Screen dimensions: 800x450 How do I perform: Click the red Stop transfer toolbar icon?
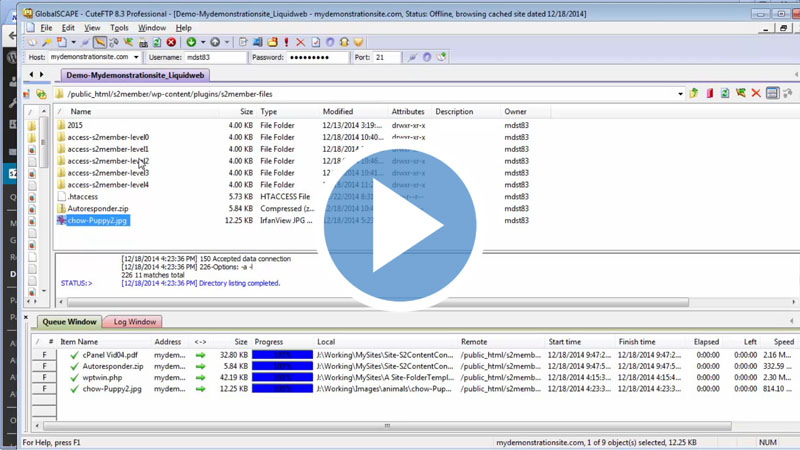coord(171,43)
